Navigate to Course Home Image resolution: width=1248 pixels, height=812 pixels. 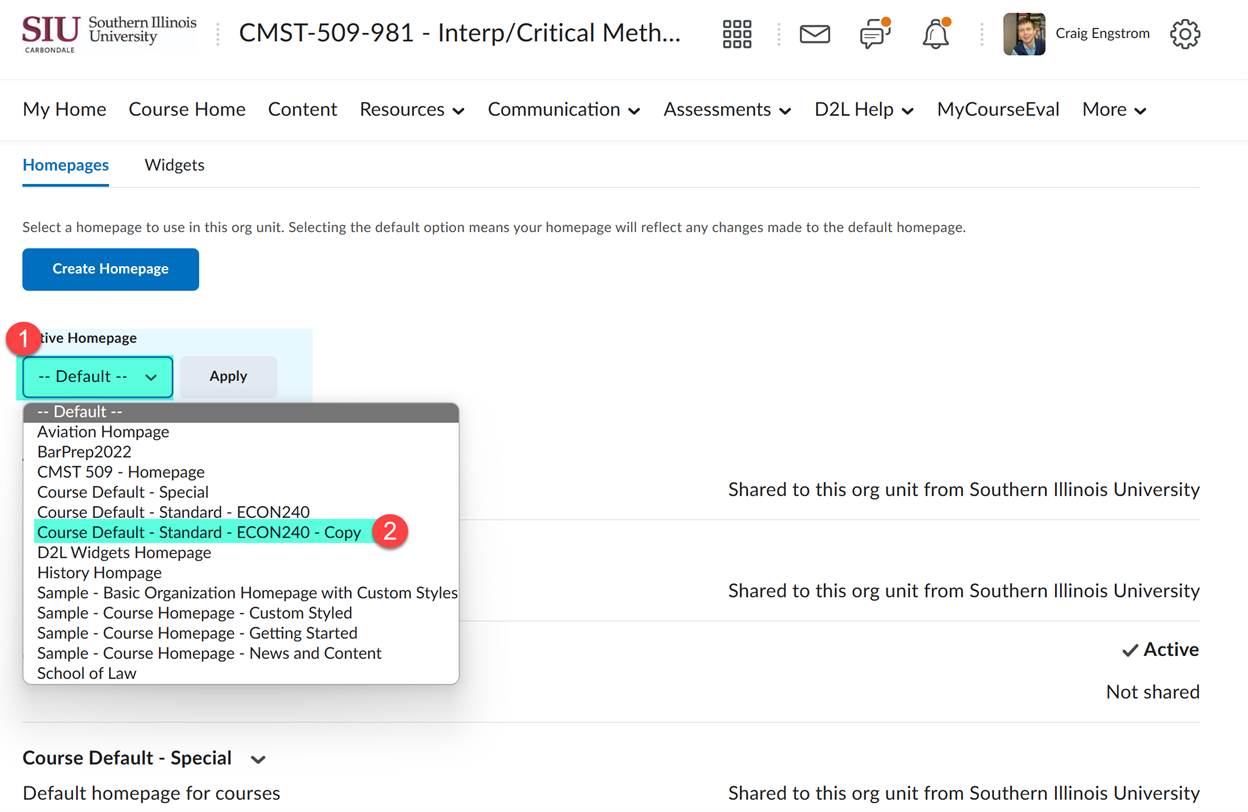click(x=186, y=109)
